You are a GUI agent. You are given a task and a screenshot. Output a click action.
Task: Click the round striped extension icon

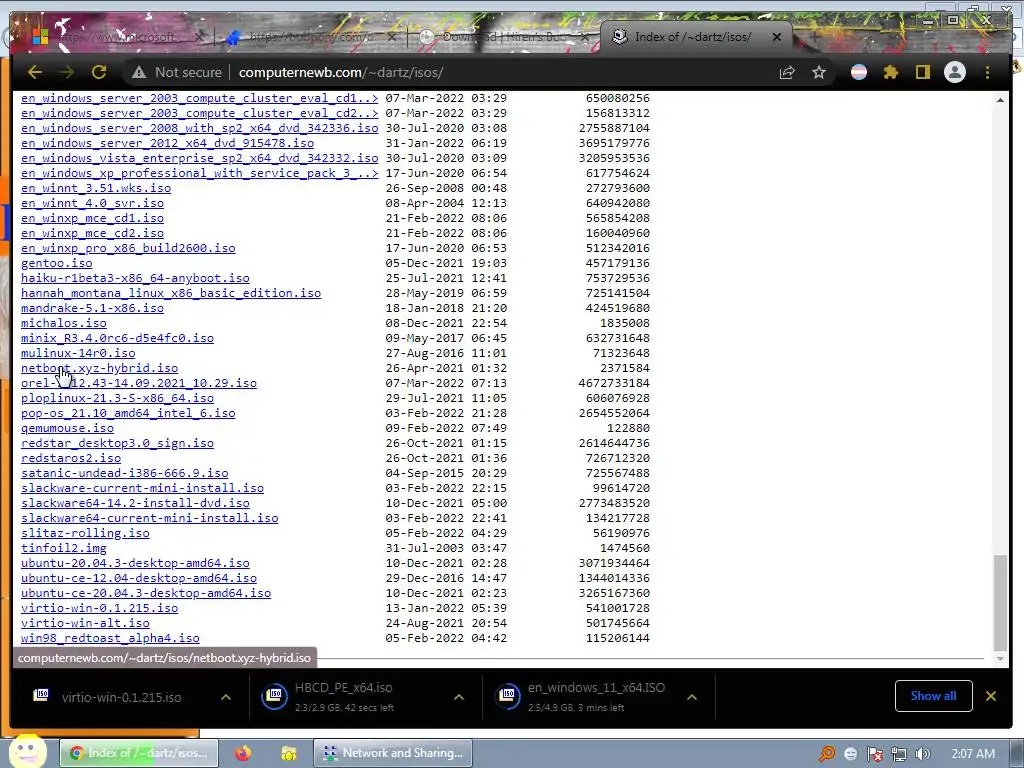tap(859, 72)
